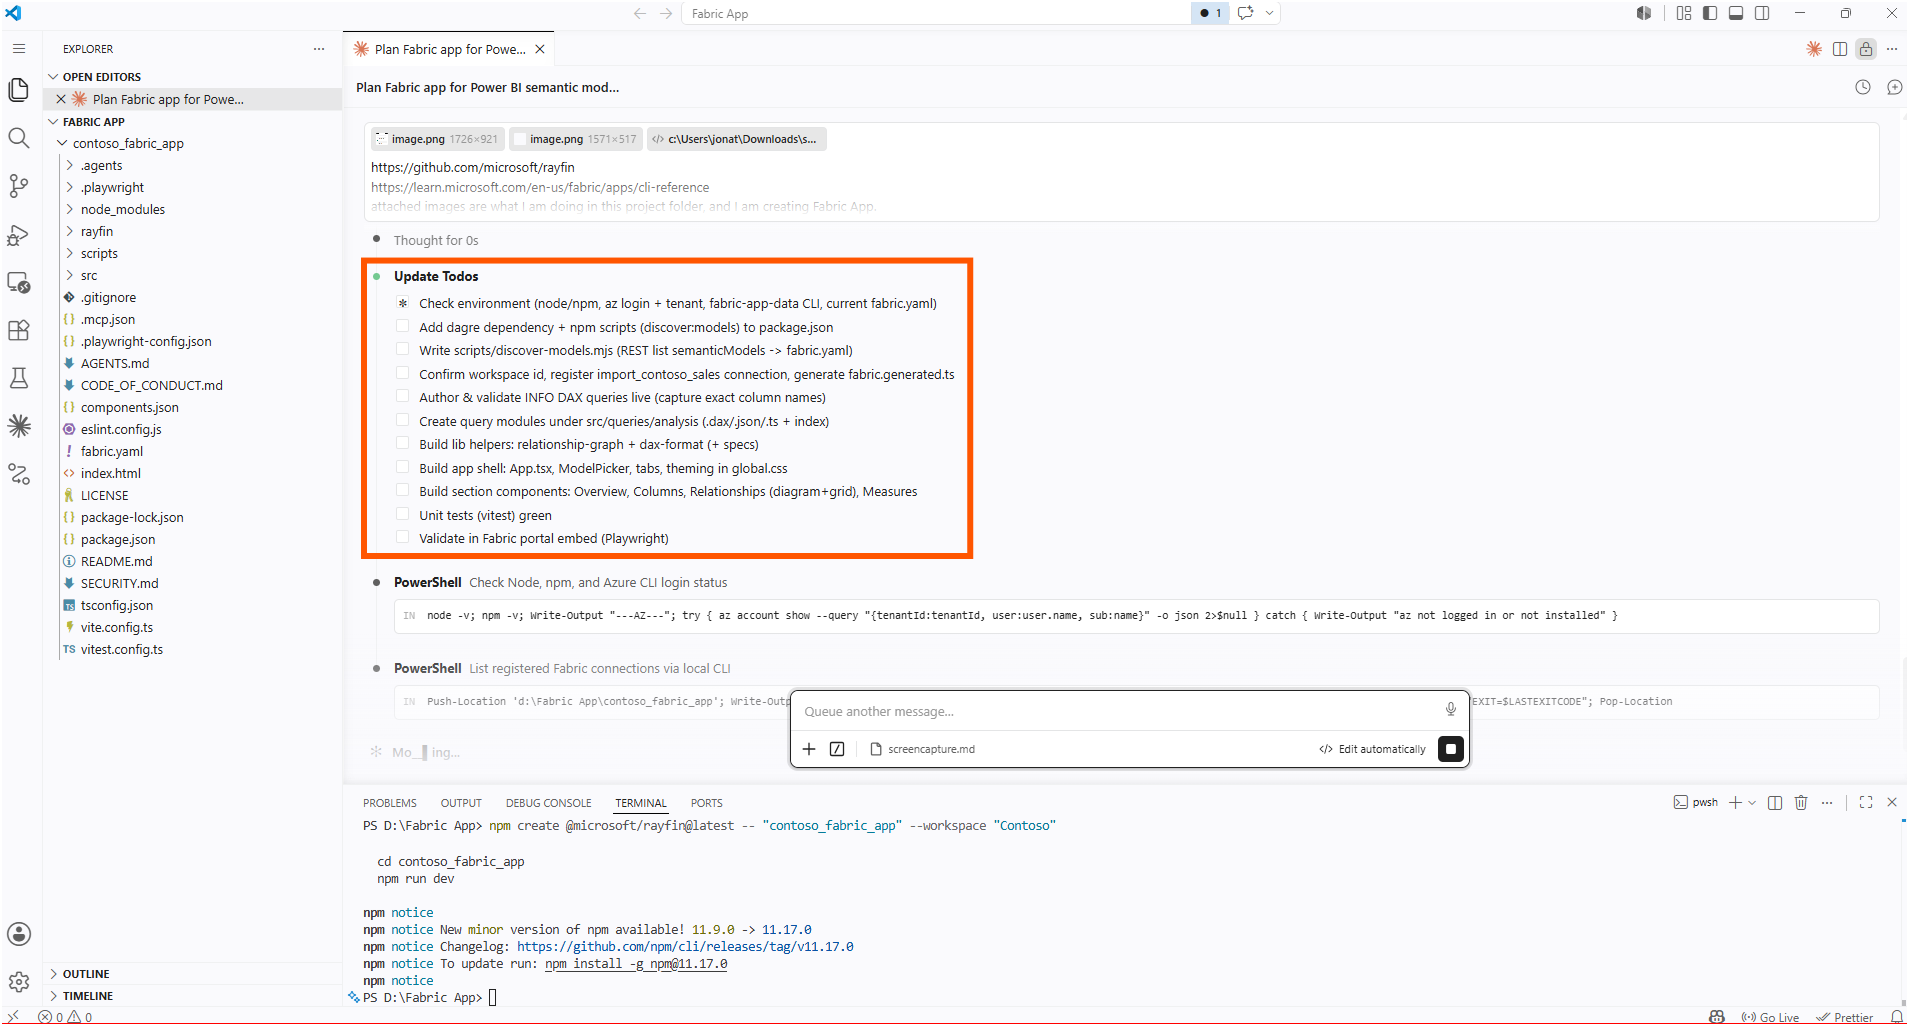The image size is (1909, 1026).
Task: Switch to the PROBLEMS panel tab
Action: pos(389,803)
